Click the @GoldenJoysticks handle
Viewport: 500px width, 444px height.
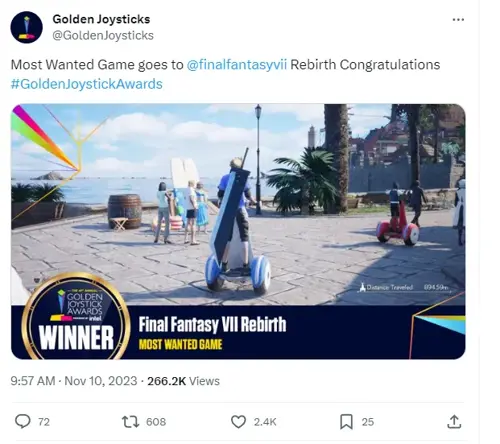click(x=103, y=35)
